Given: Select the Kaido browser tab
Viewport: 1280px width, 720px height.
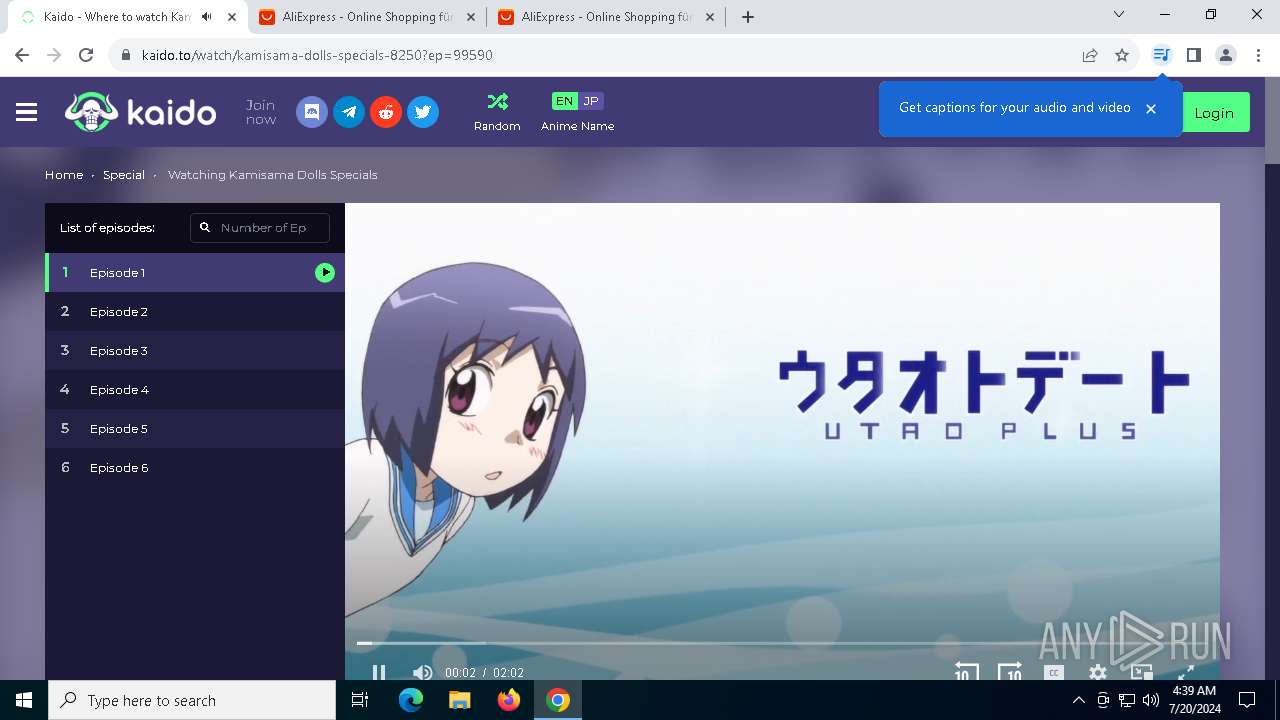Looking at the screenshot, I should click(126, 17).
